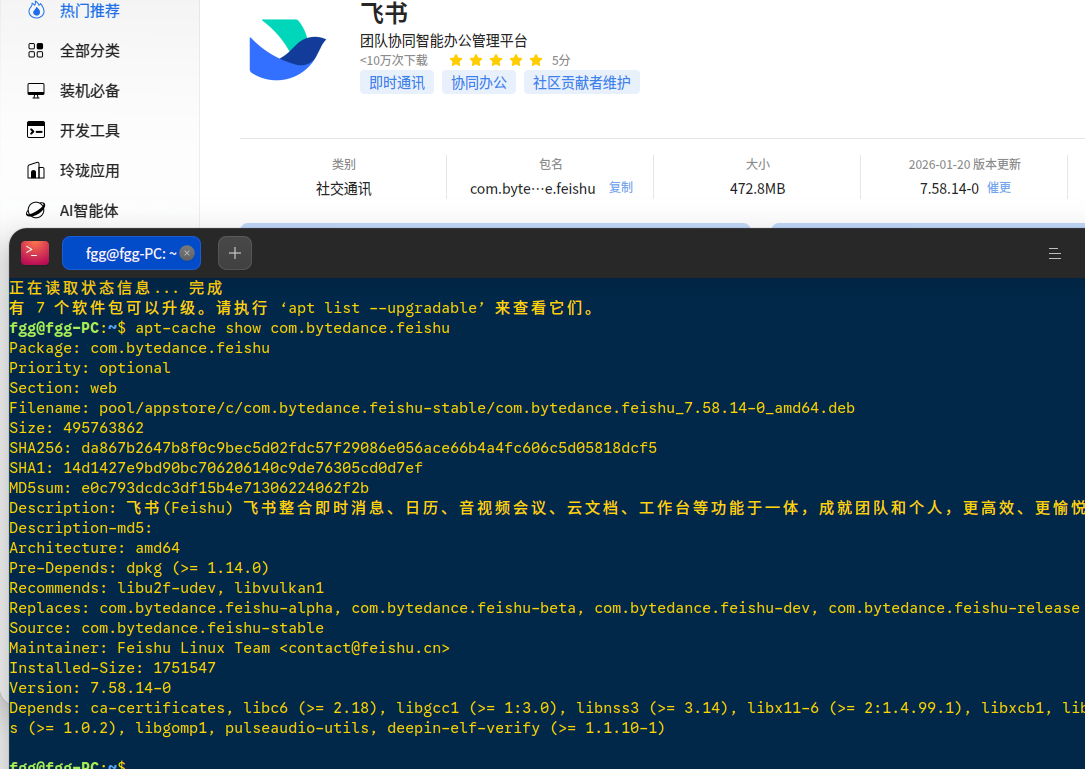Click the planet icon beside AI智能体

pyautogui.click(x=36, y=210)
